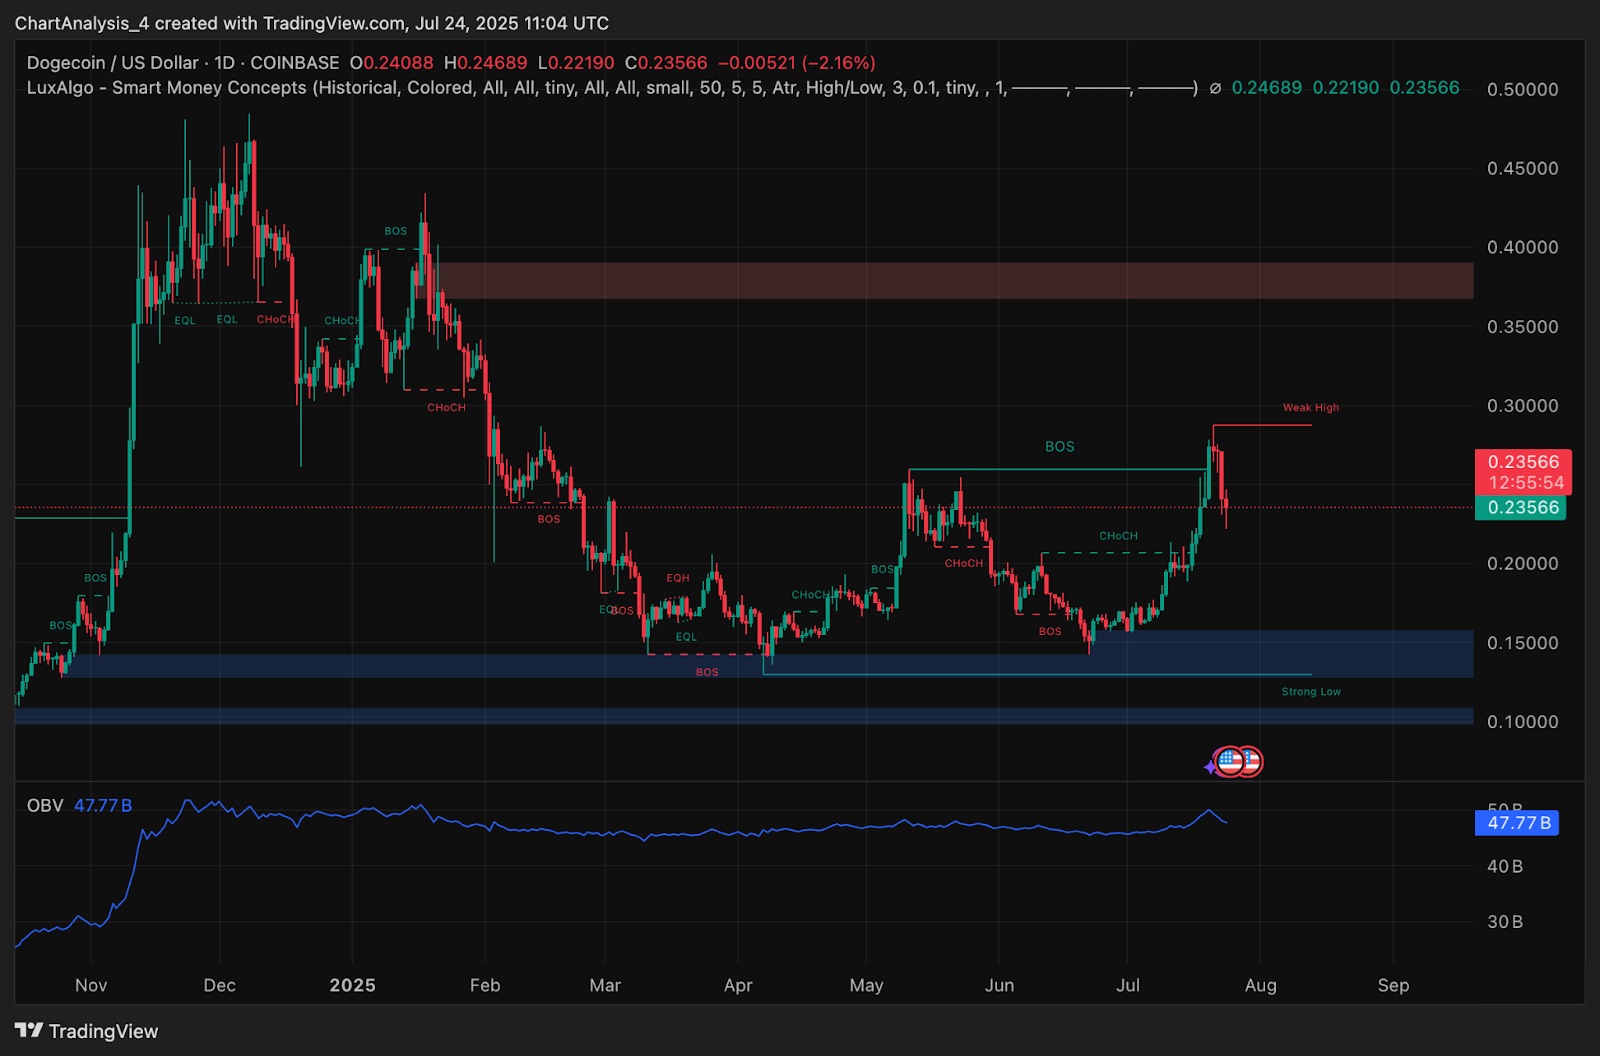Click the TradingView logo at bottom left
The width and height of the screenshot is (1600, 1056).
tap(87, 1031)
